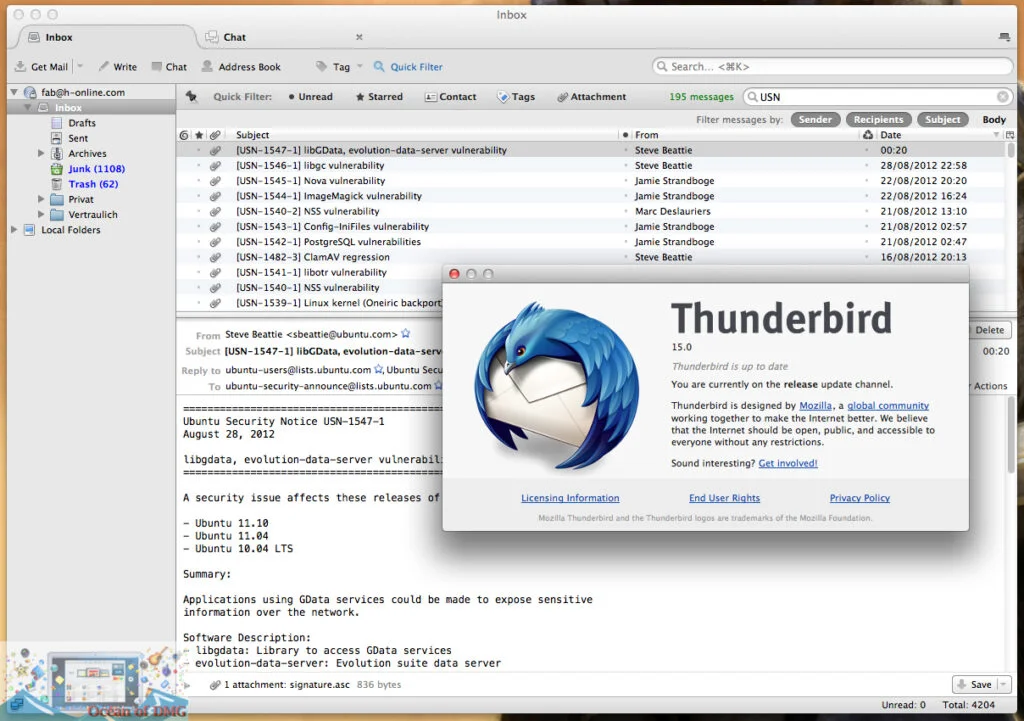
Task: Sort by the star column header
Action: point(199,135)
